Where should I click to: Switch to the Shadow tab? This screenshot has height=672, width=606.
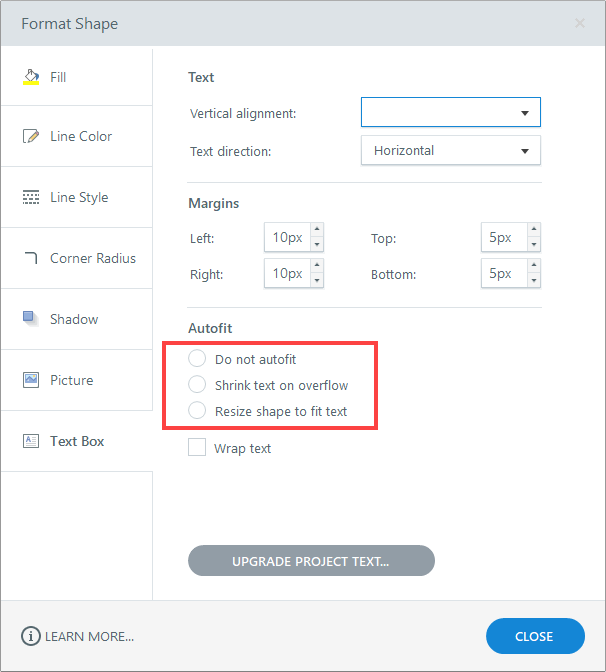tap(76, 319)
